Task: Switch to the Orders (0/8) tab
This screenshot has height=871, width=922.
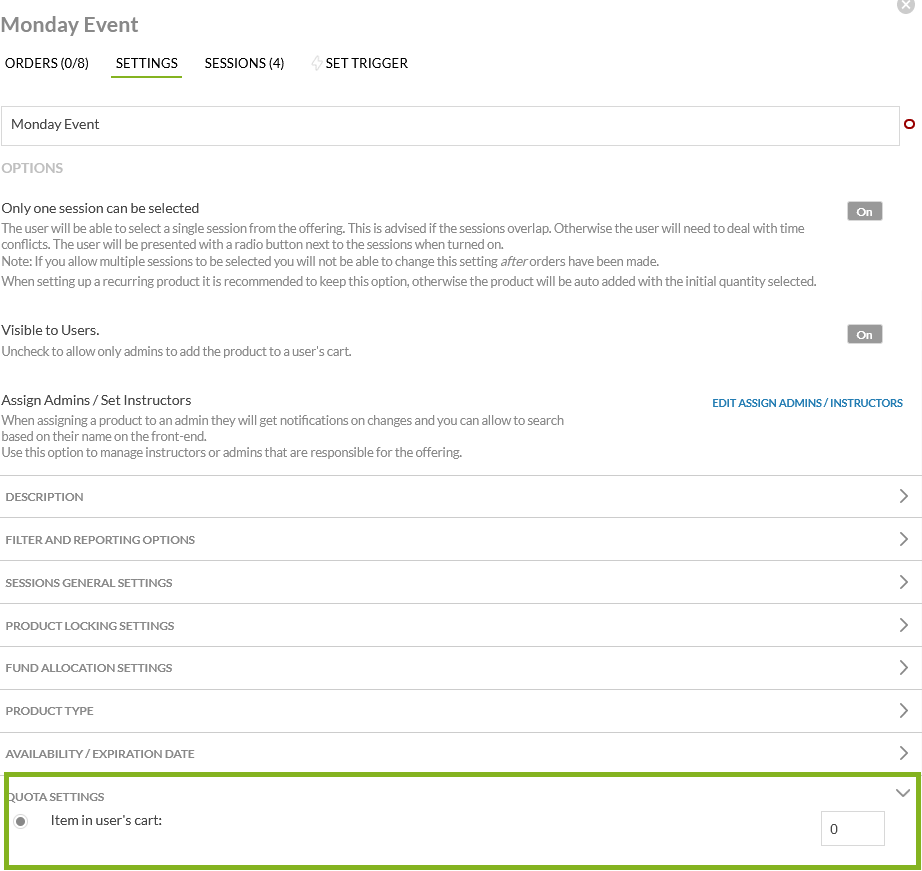Action: 47,63
